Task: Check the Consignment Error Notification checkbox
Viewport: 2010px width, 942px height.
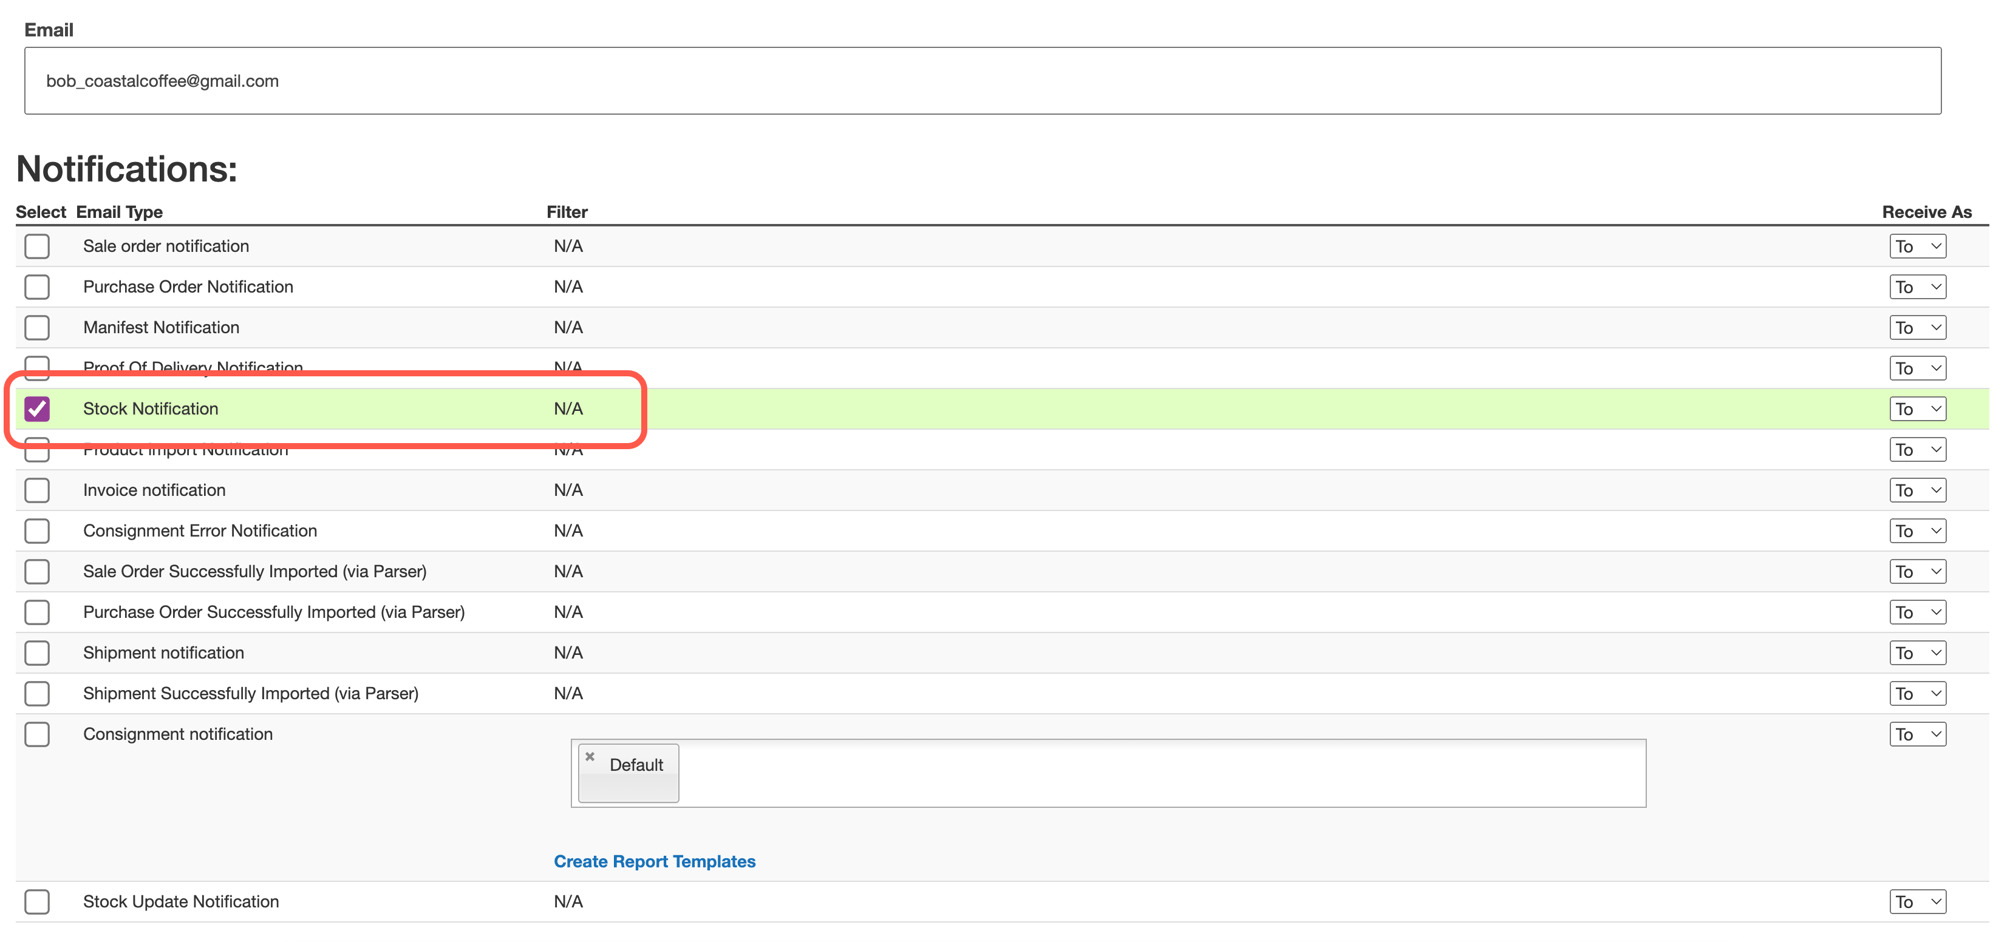Action: coord(37,531)
